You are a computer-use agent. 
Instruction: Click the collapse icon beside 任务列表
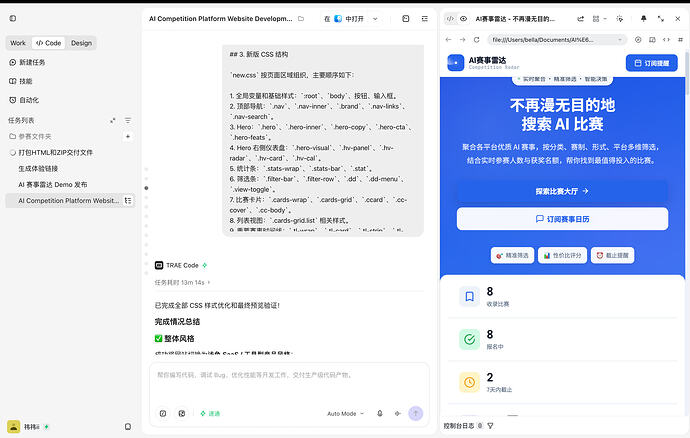coord(113,121)
